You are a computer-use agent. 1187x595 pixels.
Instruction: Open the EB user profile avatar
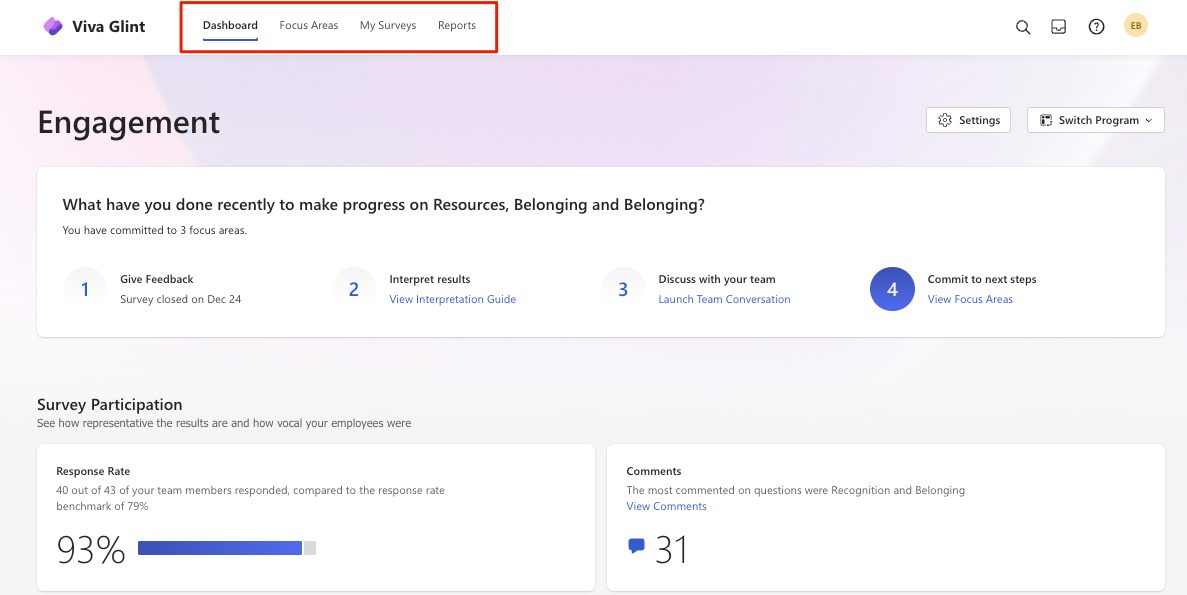click(x=1135, y=26)
